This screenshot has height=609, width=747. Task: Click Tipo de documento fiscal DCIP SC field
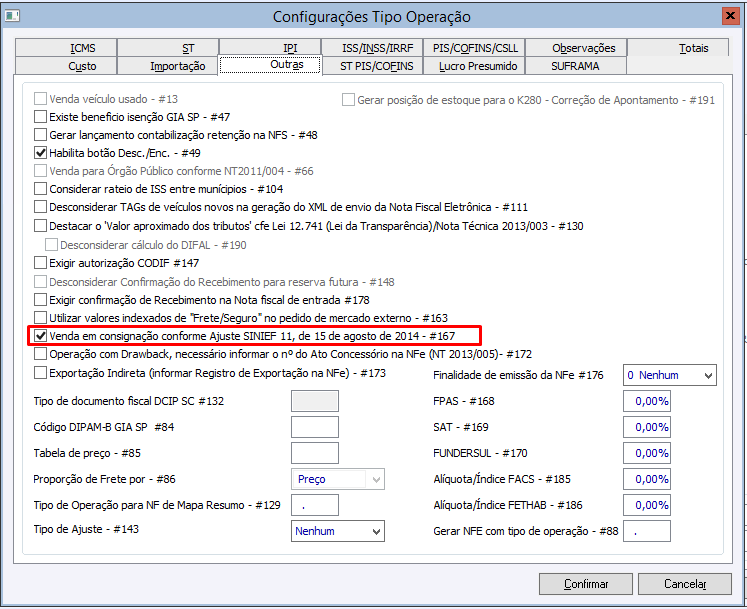314,401
